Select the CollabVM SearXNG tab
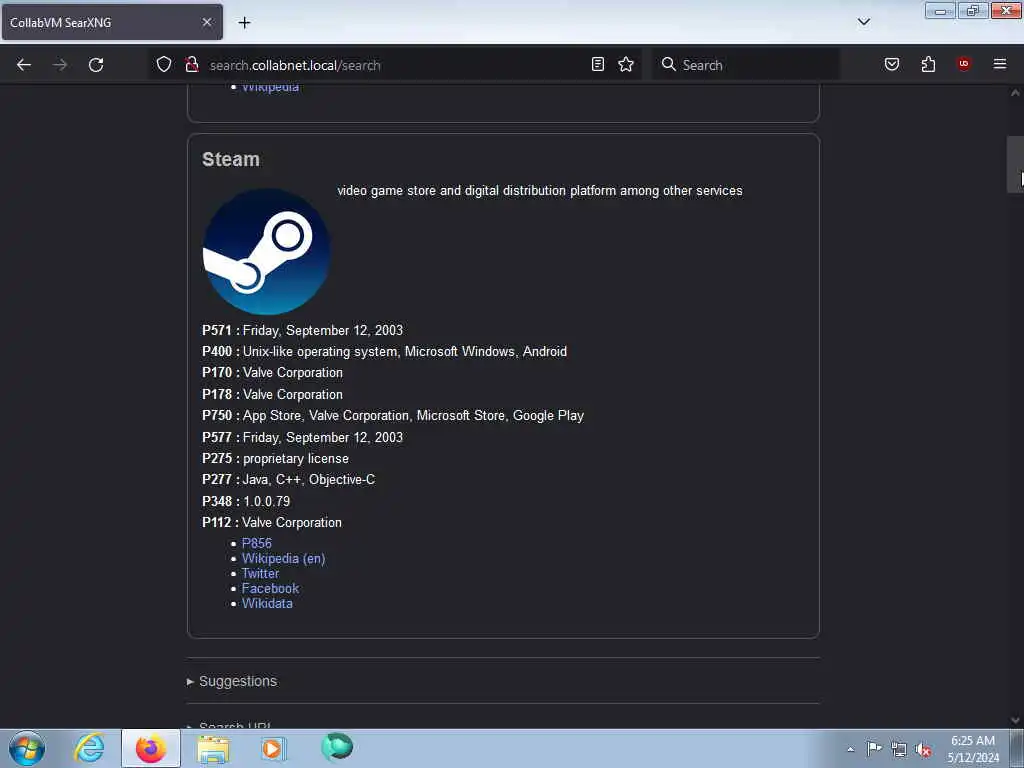The width and height of the screenshot is (1024, 768). pos(112,22)
